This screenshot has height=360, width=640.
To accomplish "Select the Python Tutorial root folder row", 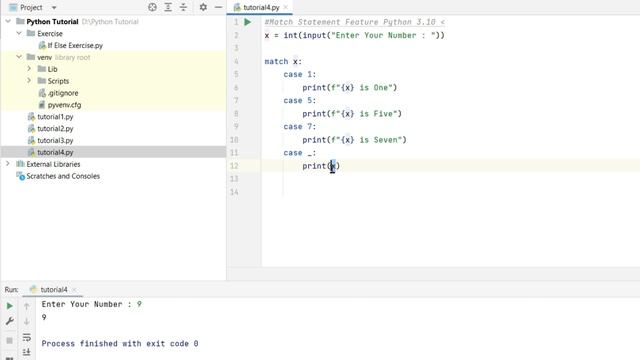I will pyautogui.click(x=113, y=21).
